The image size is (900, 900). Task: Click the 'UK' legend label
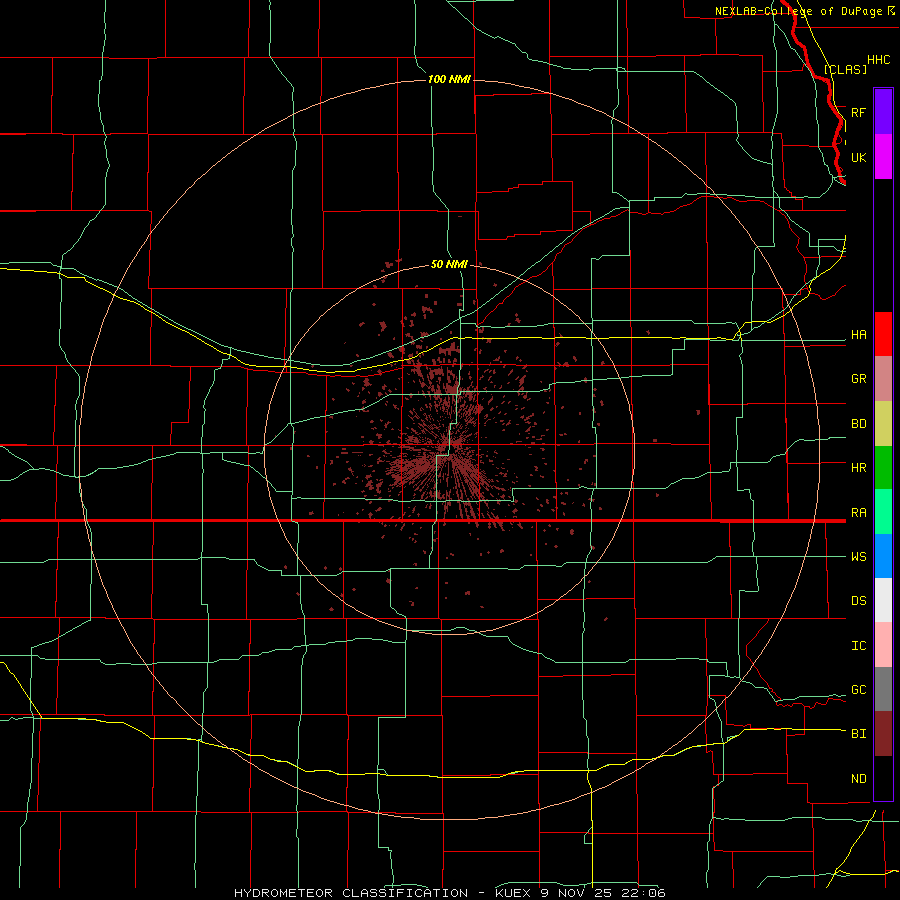858,157
